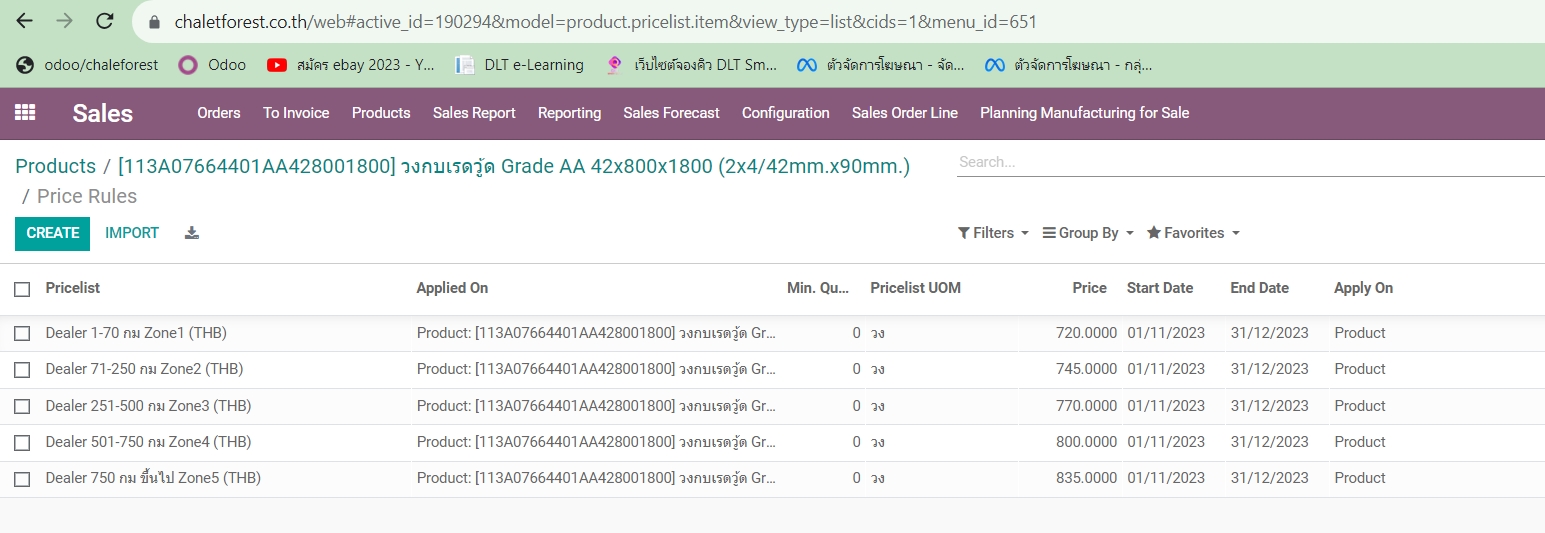
Task: Tick the select-all checkbox in header
Action: click(22, 289)
